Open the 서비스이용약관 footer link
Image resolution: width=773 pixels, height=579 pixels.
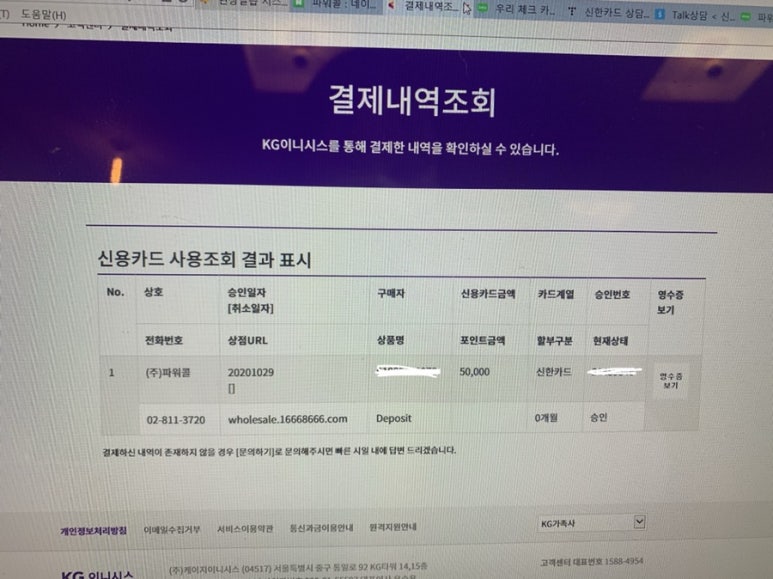pos(245,529)
